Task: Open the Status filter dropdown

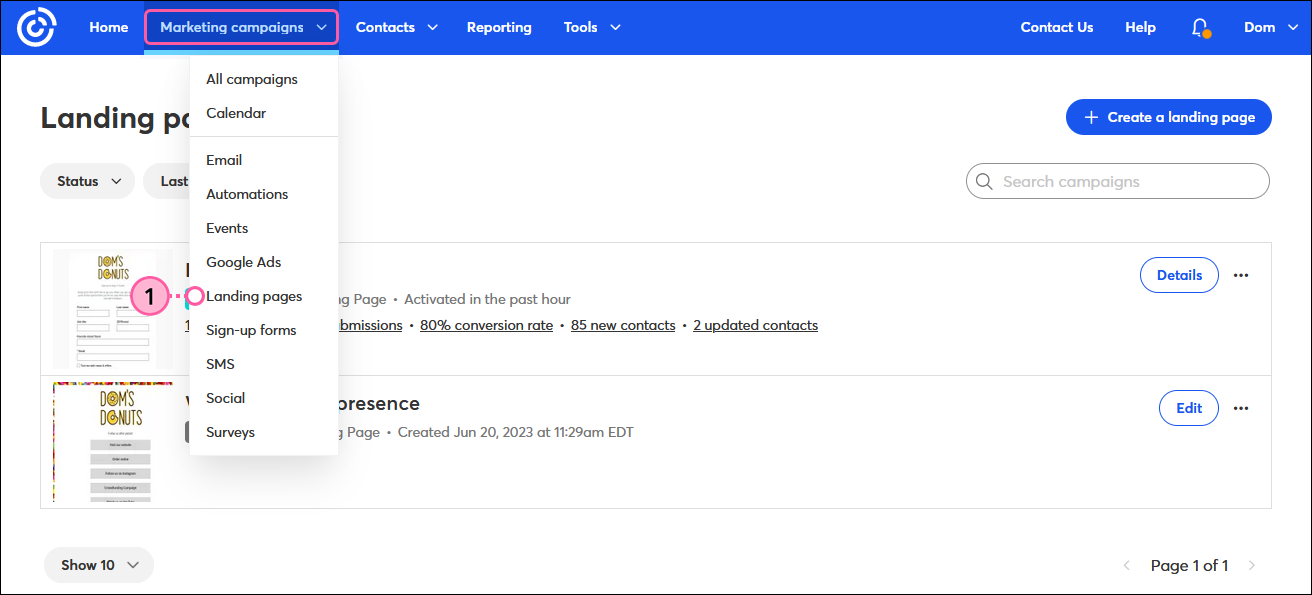Action: (x=88, y=181)
